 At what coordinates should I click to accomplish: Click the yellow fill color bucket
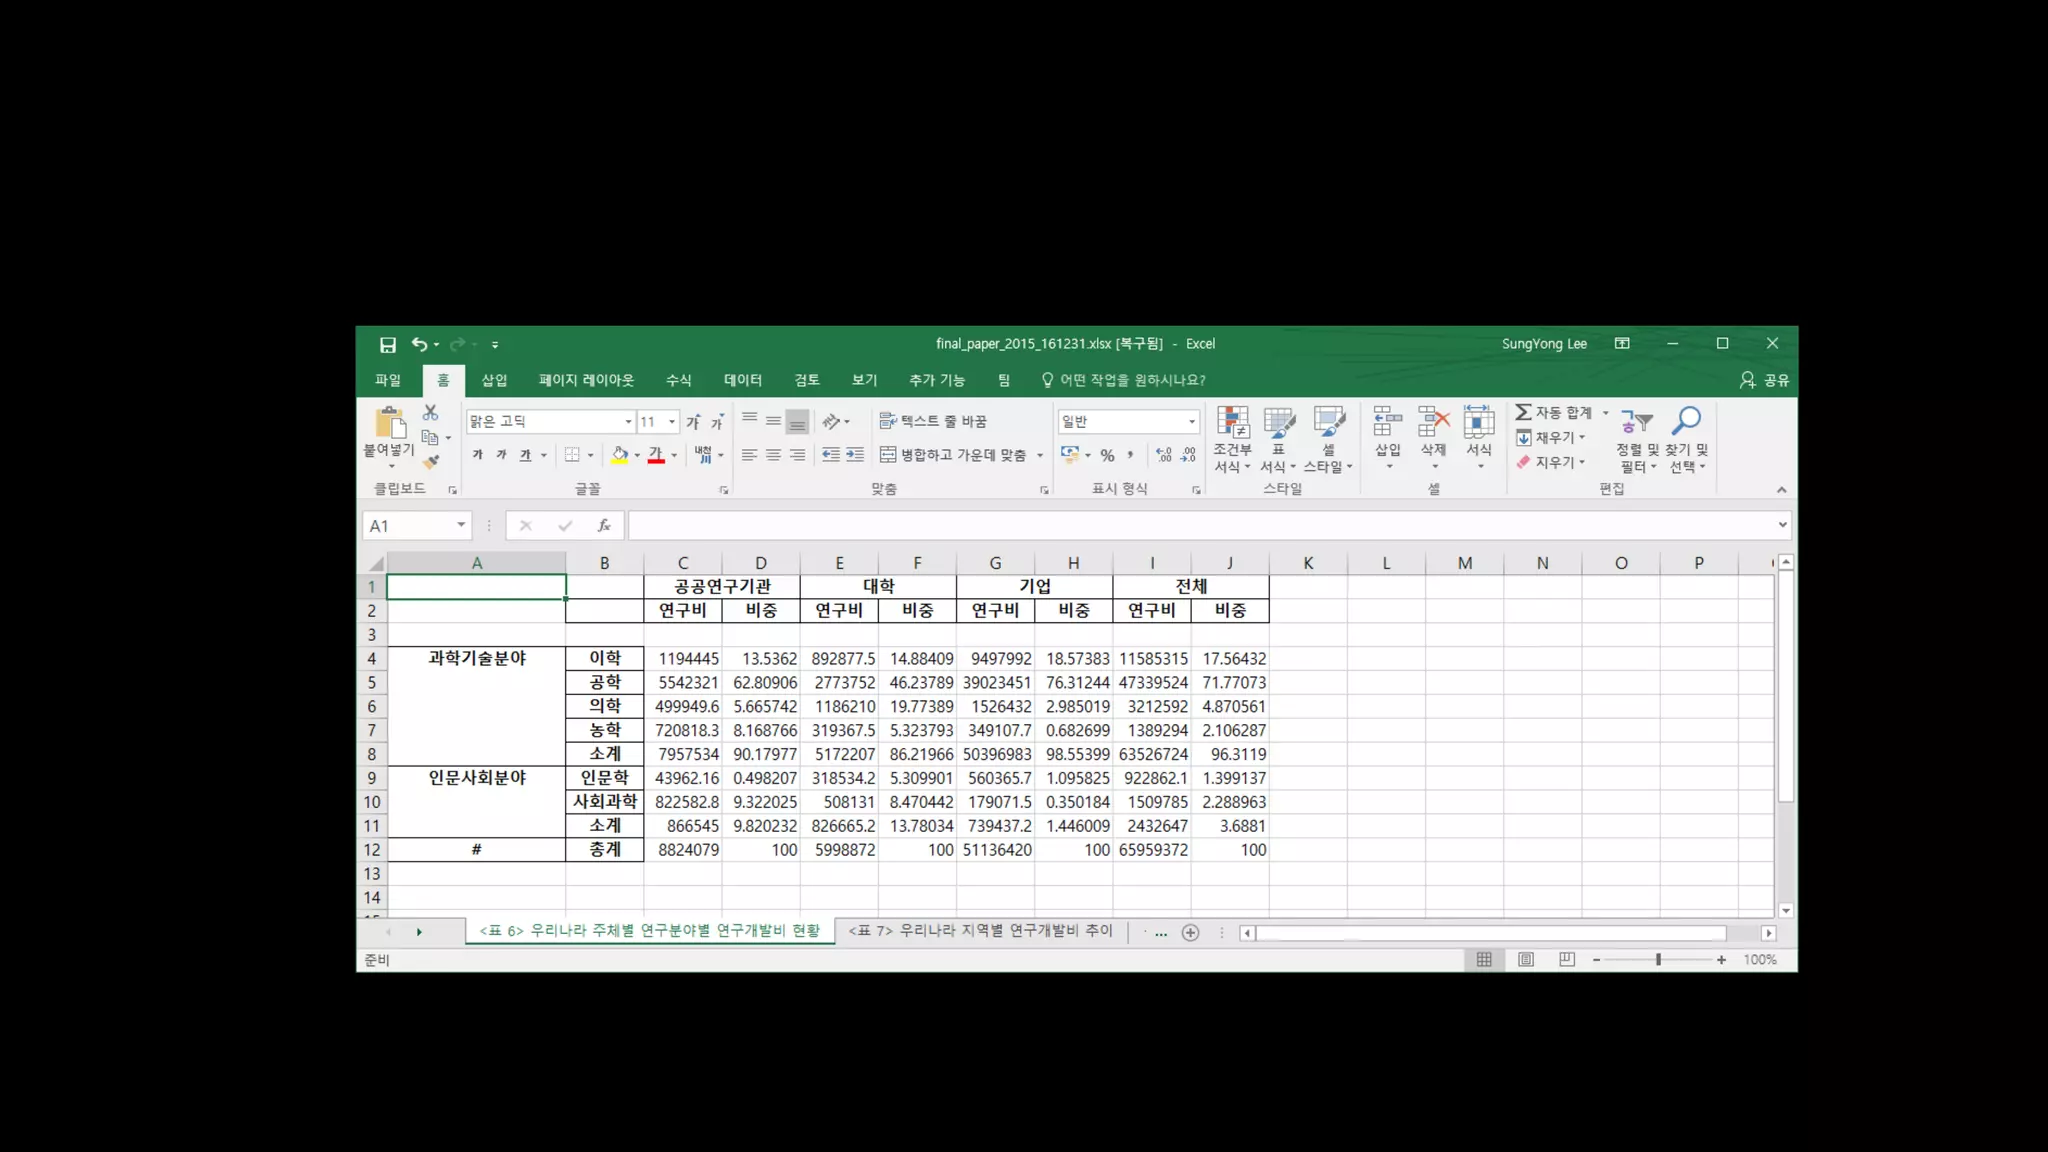pyautogui.click(x=620, y=455)
